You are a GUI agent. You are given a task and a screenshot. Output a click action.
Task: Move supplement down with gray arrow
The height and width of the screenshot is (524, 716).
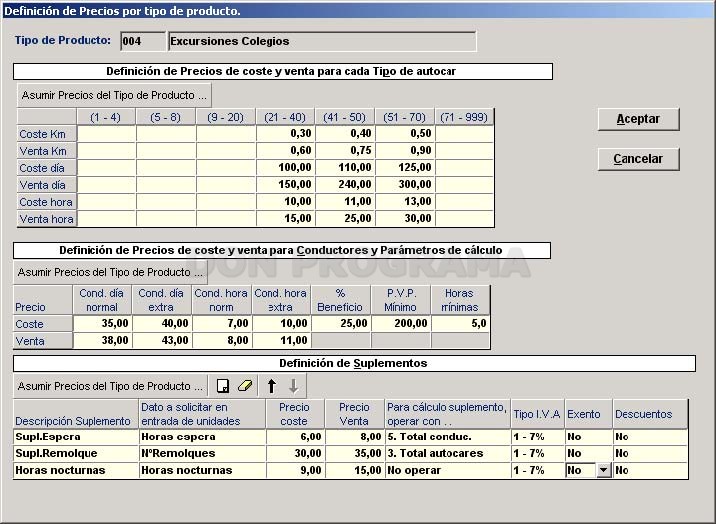(x=294, y=386)
